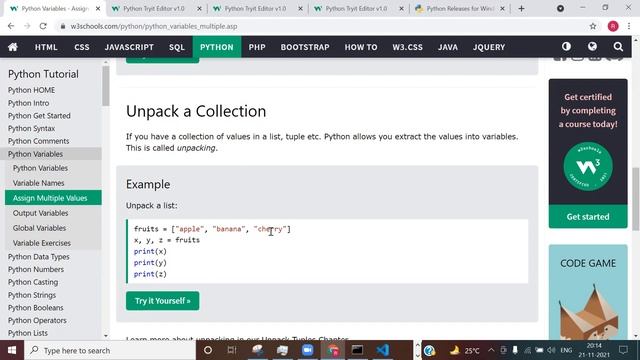Open a new browser tab

click(x=521, y=9)
